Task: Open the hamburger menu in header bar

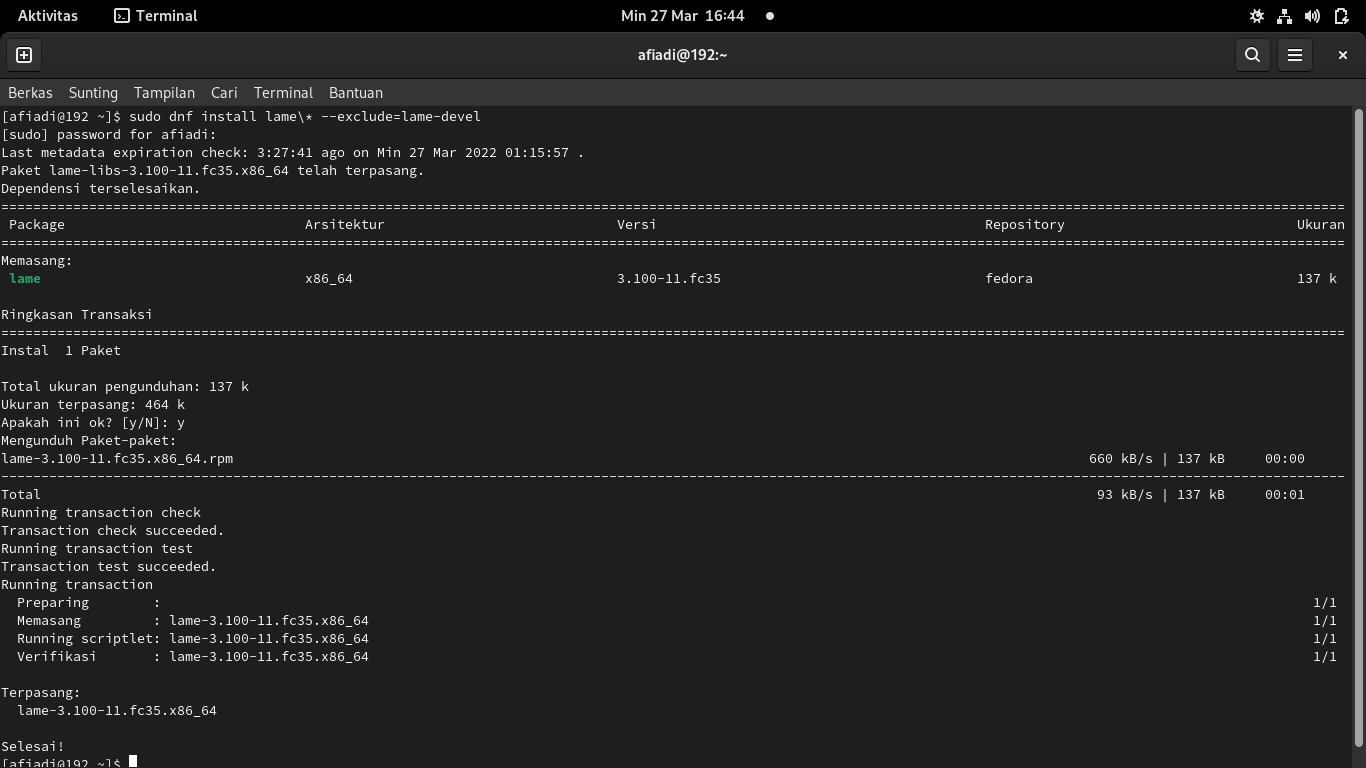Action: point(1295,55)
